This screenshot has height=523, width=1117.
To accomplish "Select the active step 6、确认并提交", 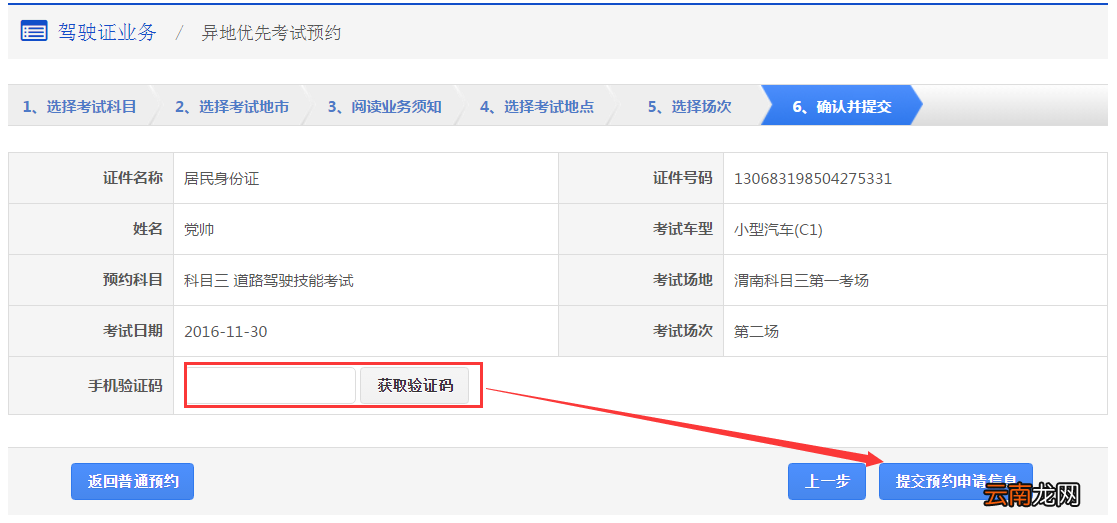I will (x=842, y=107).
